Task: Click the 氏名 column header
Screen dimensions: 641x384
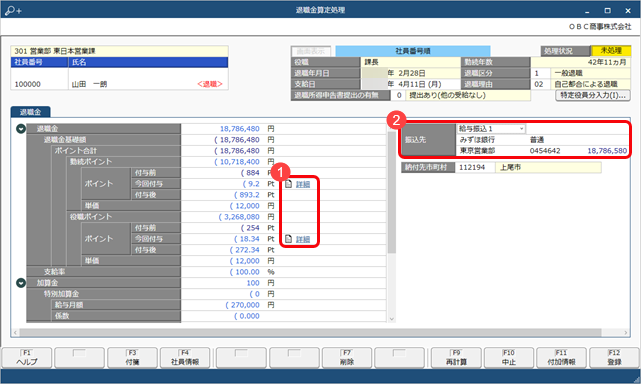Action: [148, 62]
